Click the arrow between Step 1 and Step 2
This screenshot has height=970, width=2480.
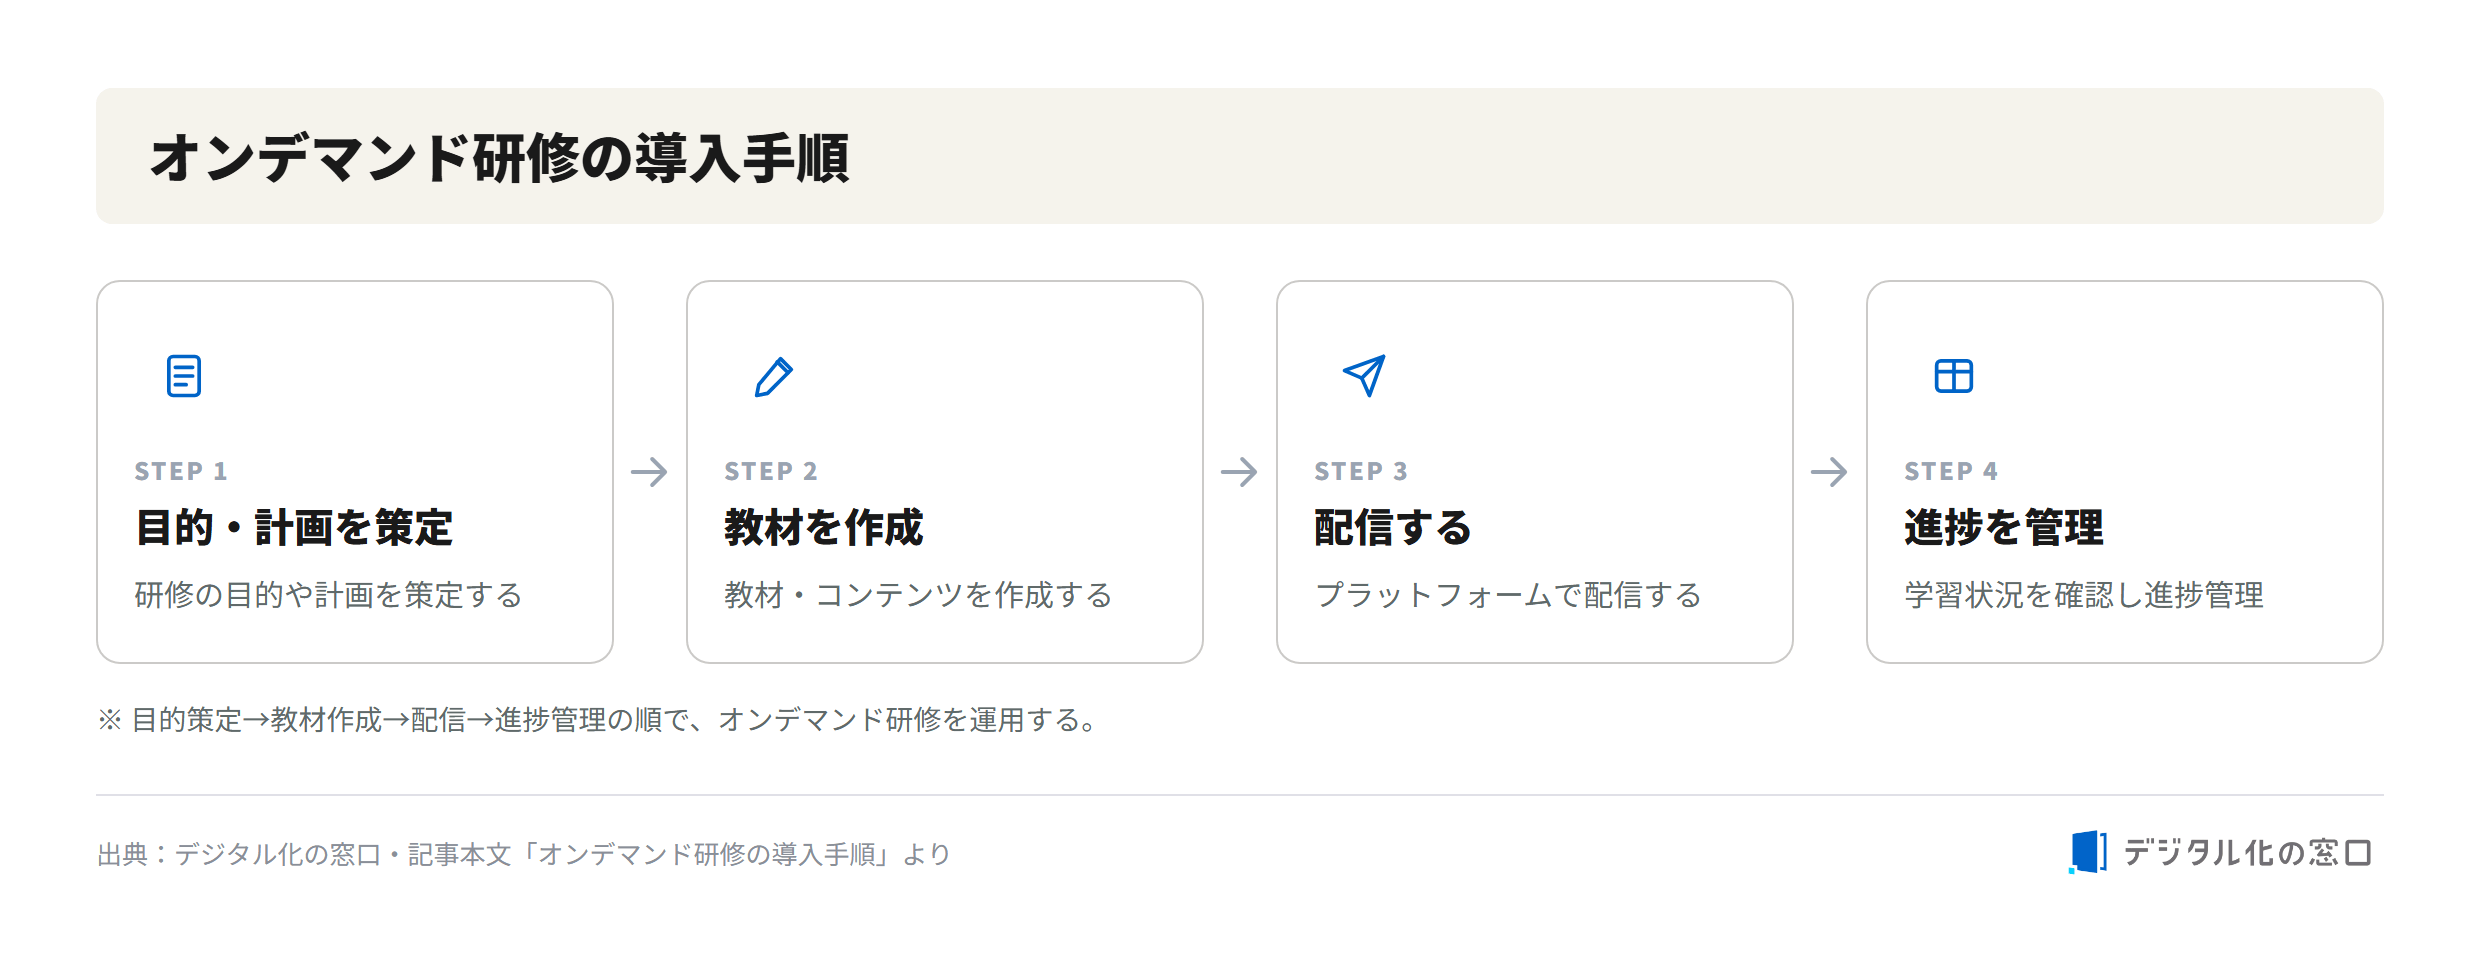[650, 472]
